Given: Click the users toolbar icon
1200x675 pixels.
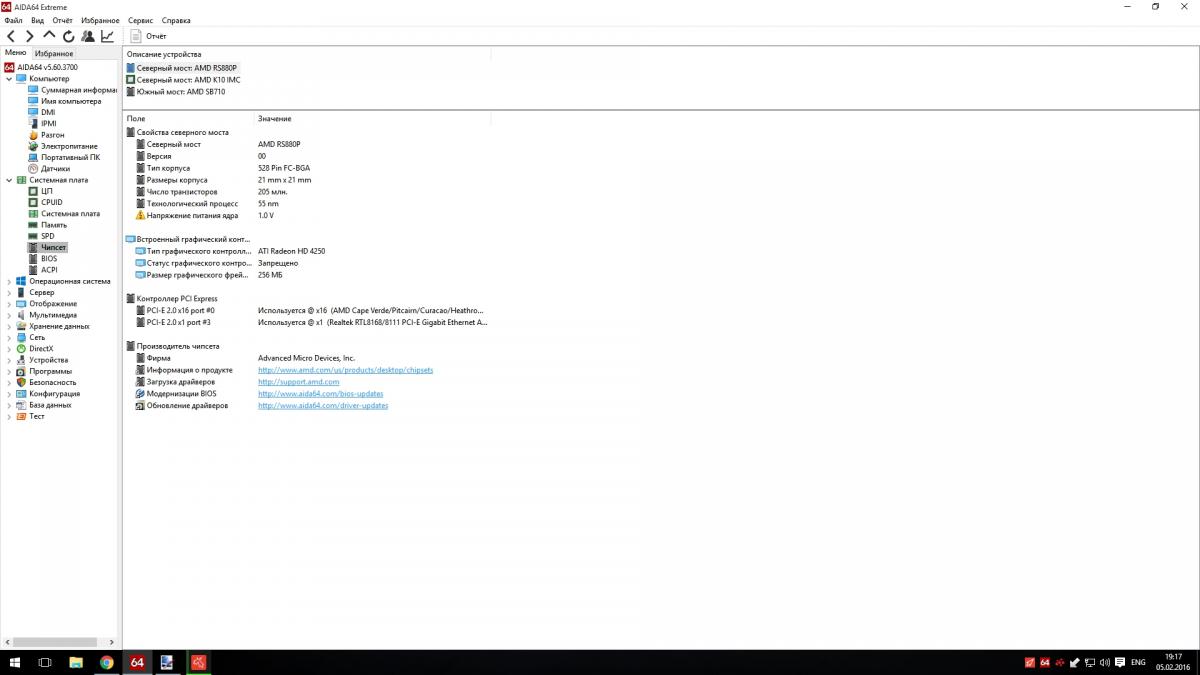Looking at the screenshot, I should click(87, 36).
